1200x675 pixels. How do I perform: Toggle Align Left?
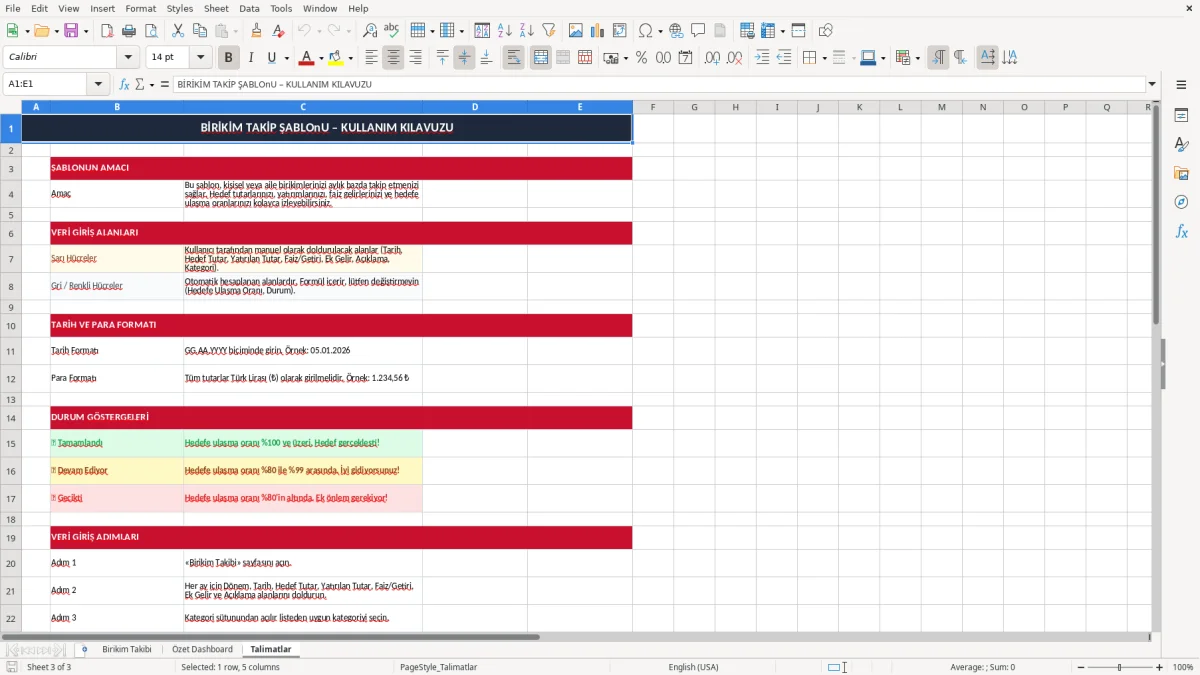tap(372, 58)
